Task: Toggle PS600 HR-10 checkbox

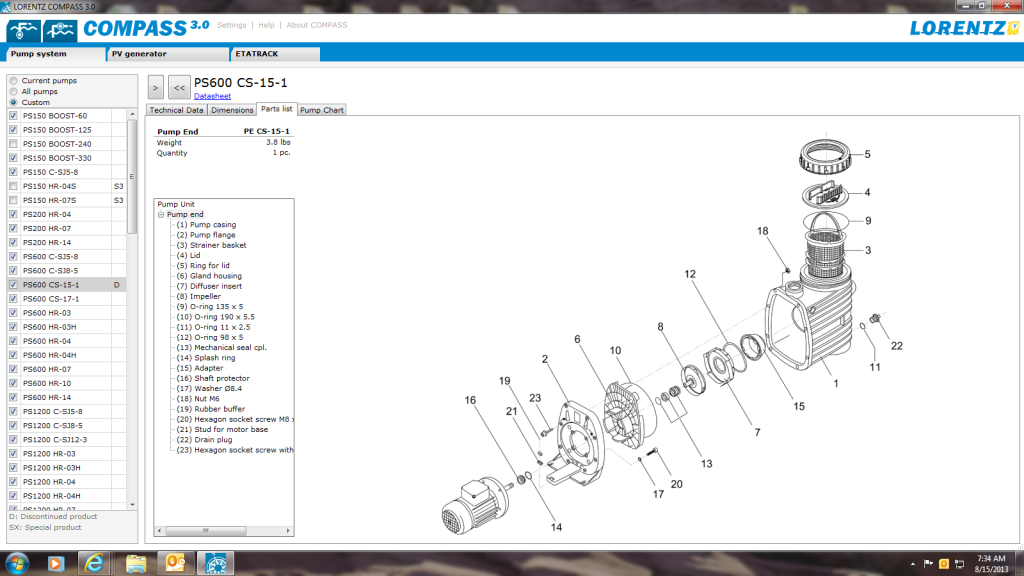Action: pos(13,383)
